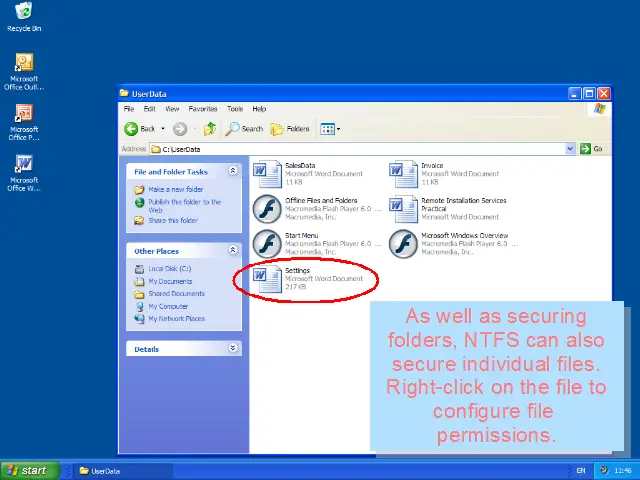
Task: Open the Views dropdown button
Action: click(x=330, y=129)
